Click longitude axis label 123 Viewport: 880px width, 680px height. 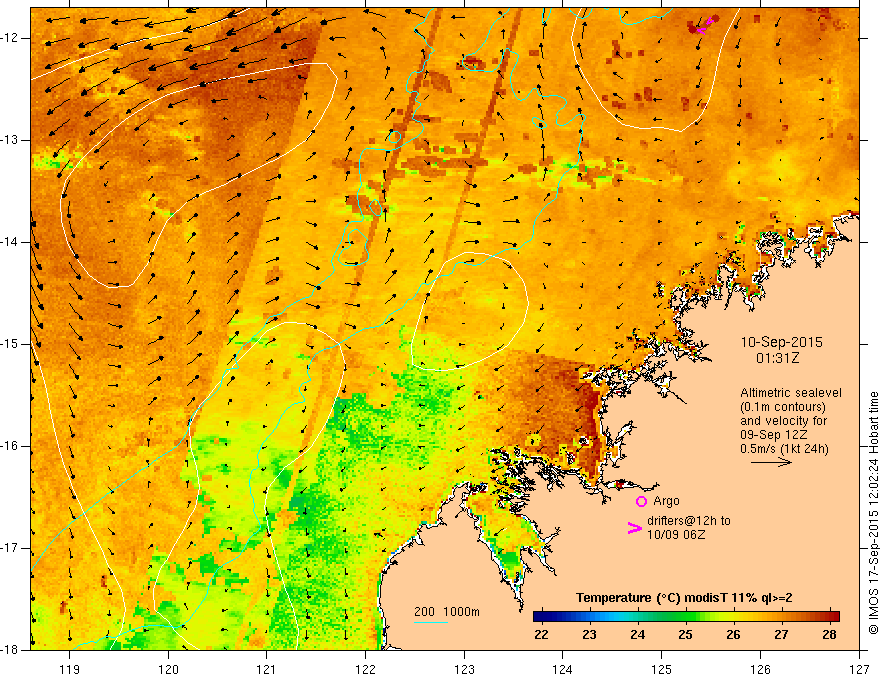pyautogui.click(x=464, y=669)
